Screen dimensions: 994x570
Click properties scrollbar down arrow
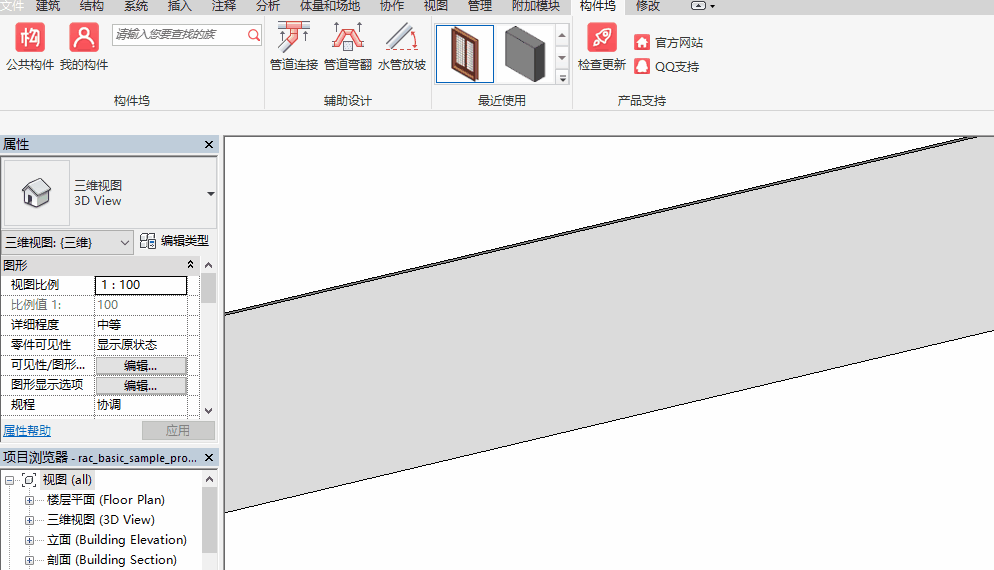[209, 411]
